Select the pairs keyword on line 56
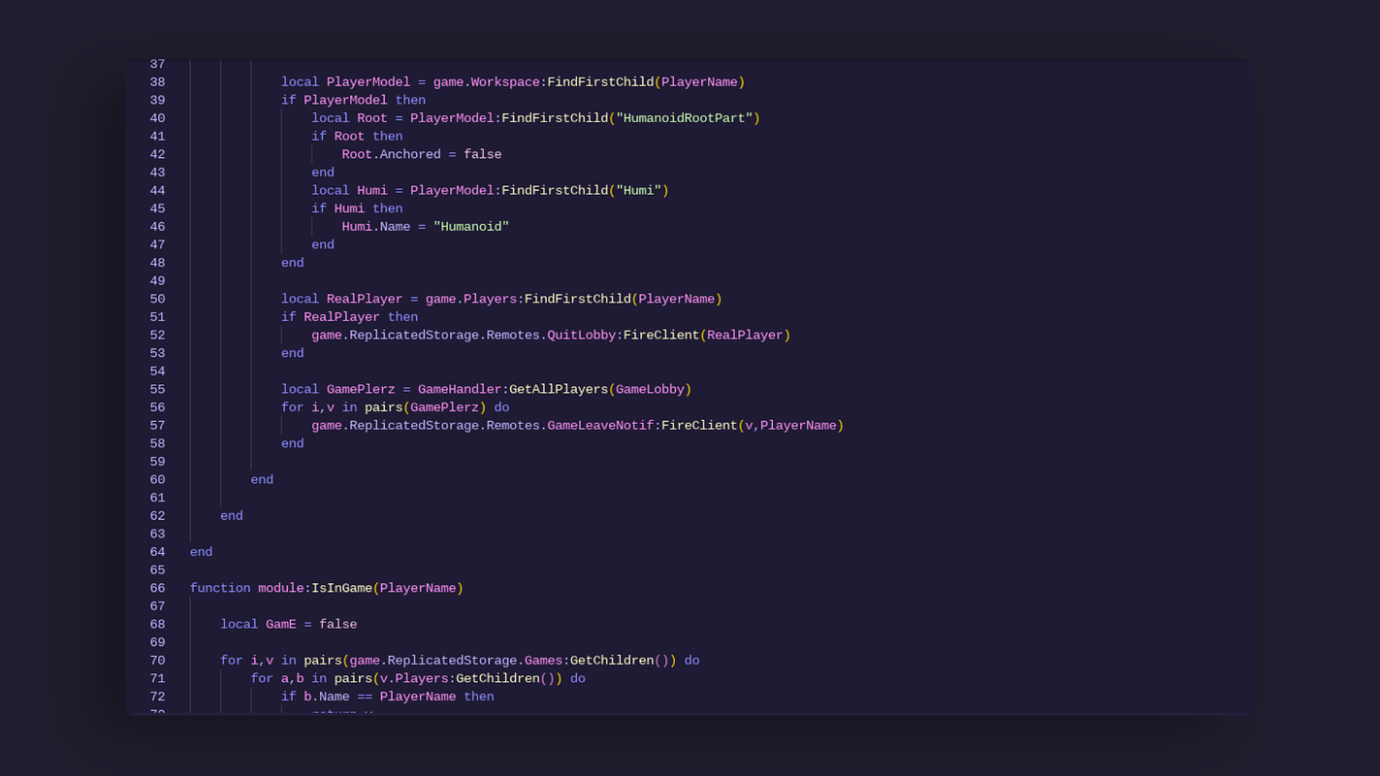1380x776 pixels. (382, 407)
